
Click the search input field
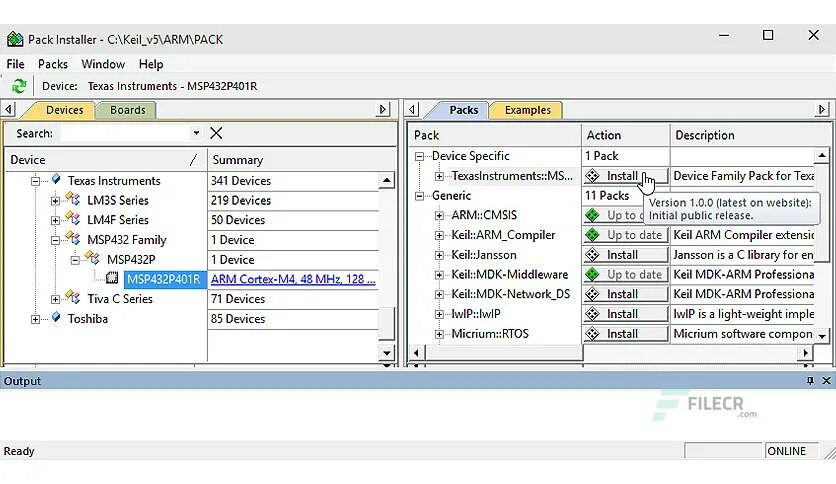(x=125, y=133)
